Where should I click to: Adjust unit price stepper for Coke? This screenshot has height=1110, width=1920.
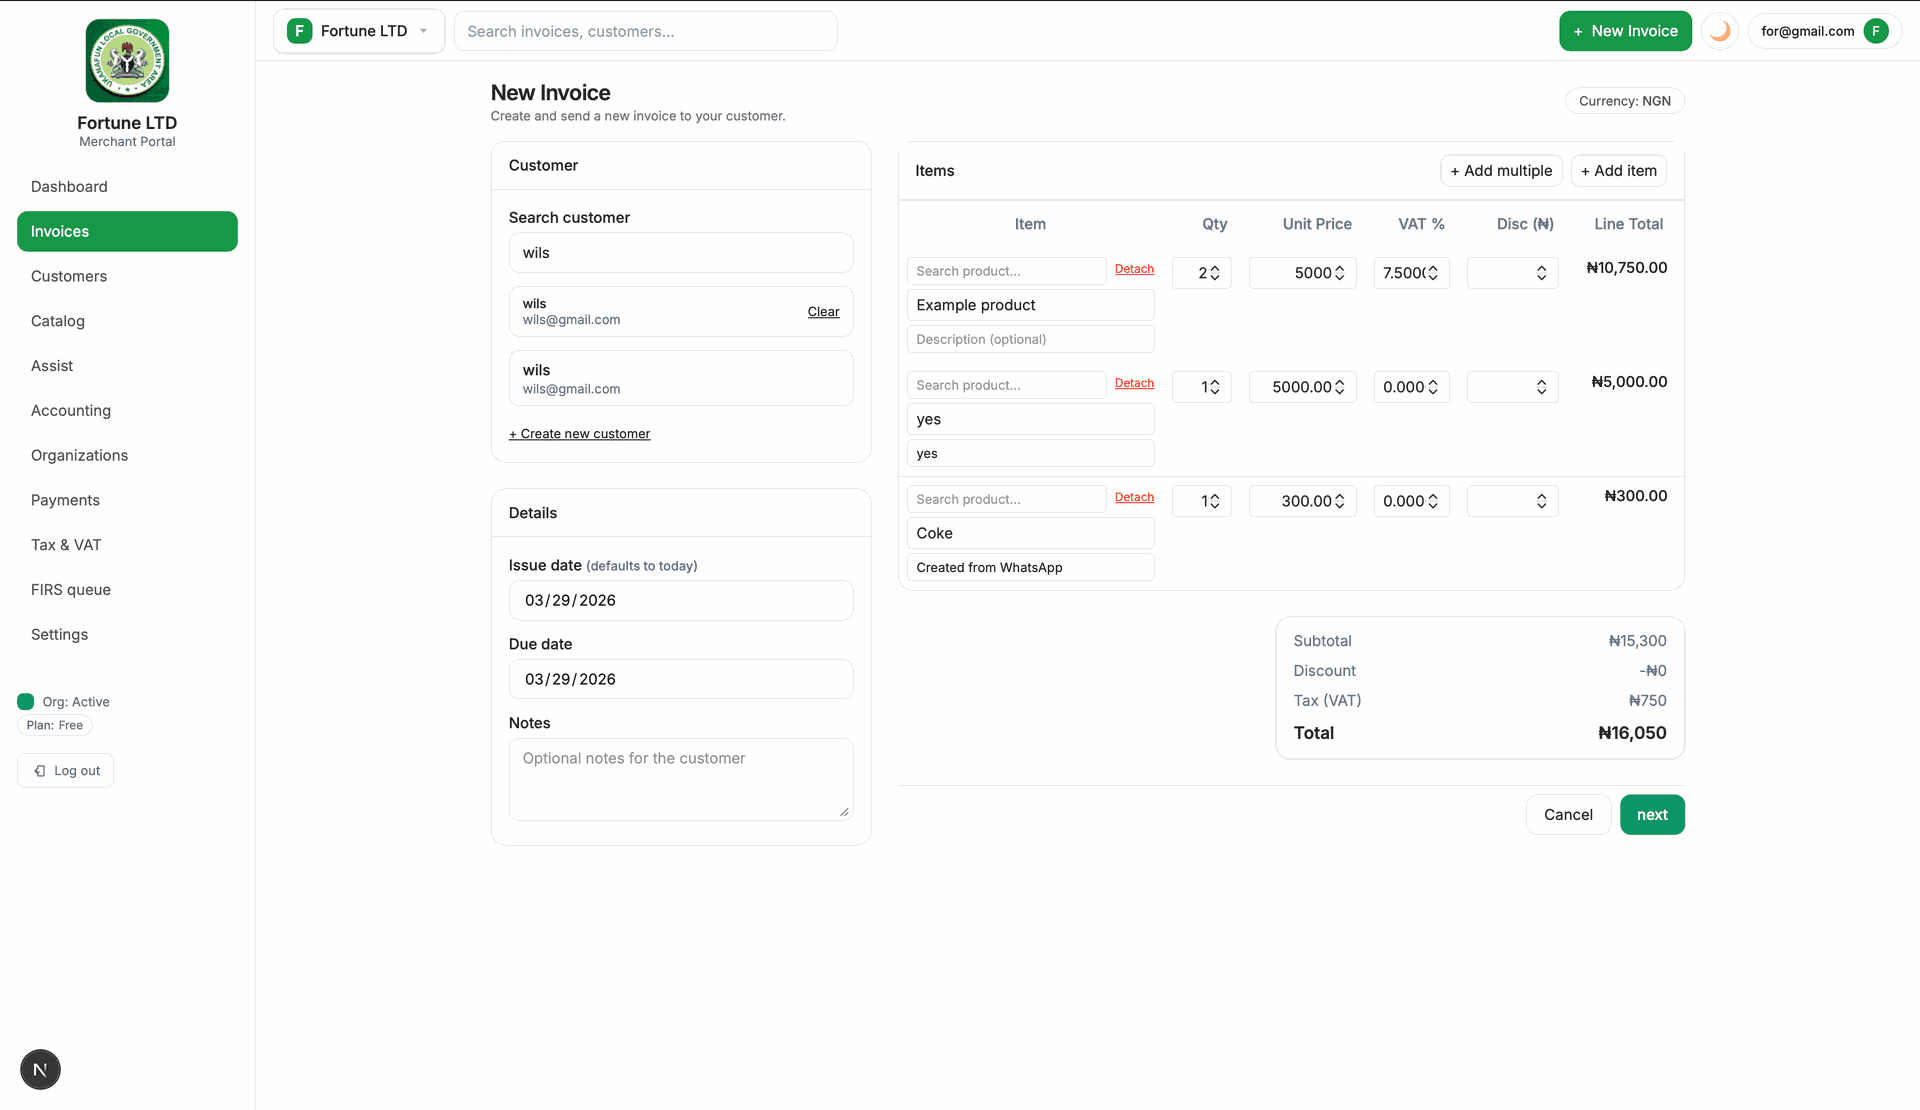point(1339,501)
